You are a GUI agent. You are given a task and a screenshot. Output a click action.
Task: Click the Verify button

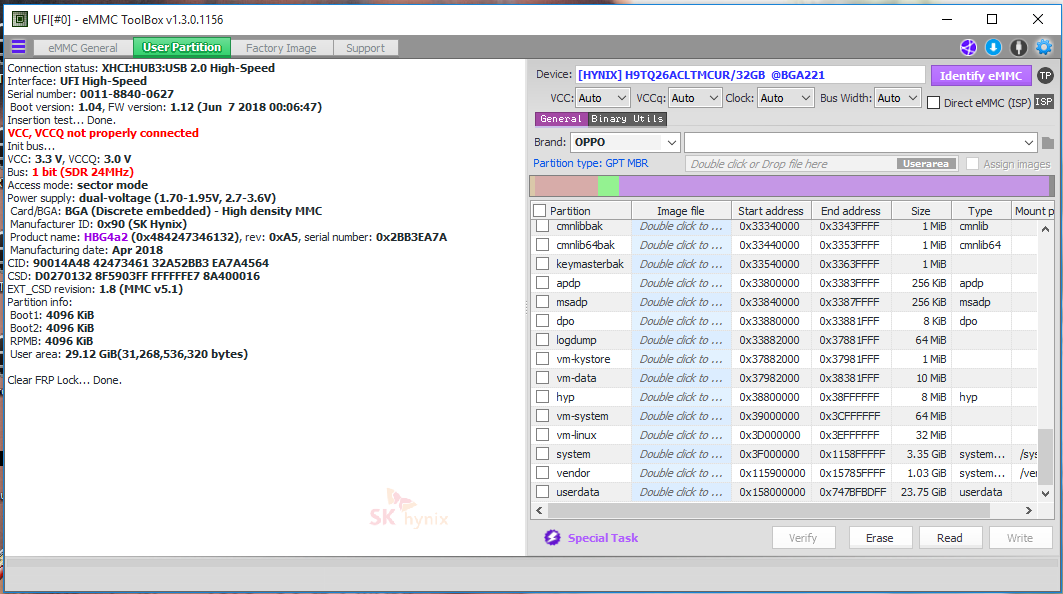[803, 538]
